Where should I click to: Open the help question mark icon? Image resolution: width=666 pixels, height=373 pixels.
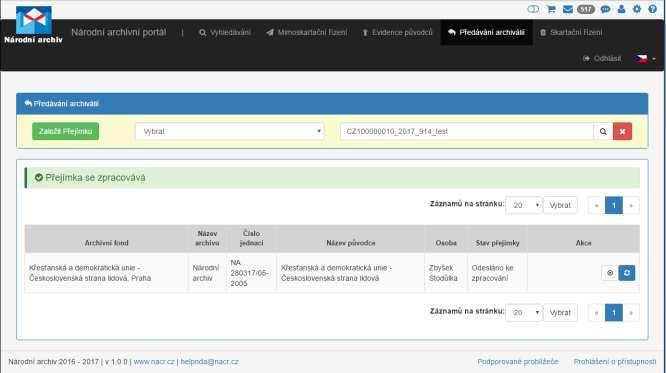pyautogui.click(x=652, y=9)
